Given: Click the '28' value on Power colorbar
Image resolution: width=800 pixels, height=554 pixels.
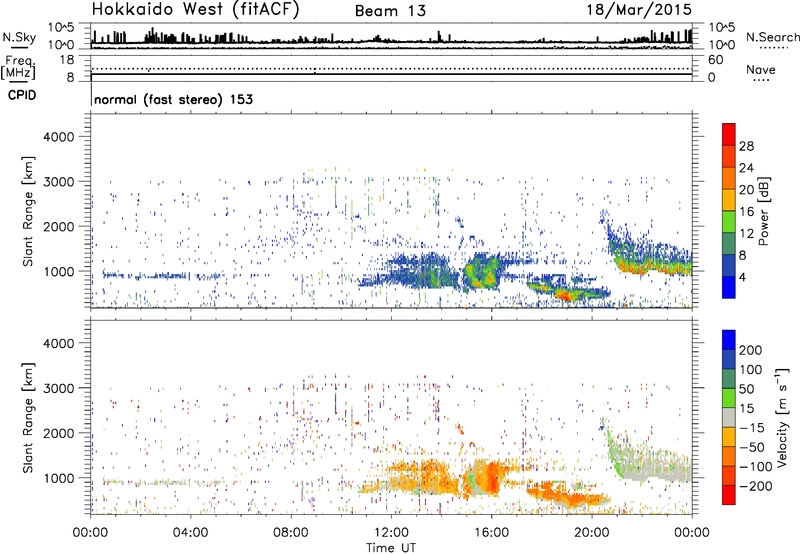Looking at the screenshot, I should [746, 146].
